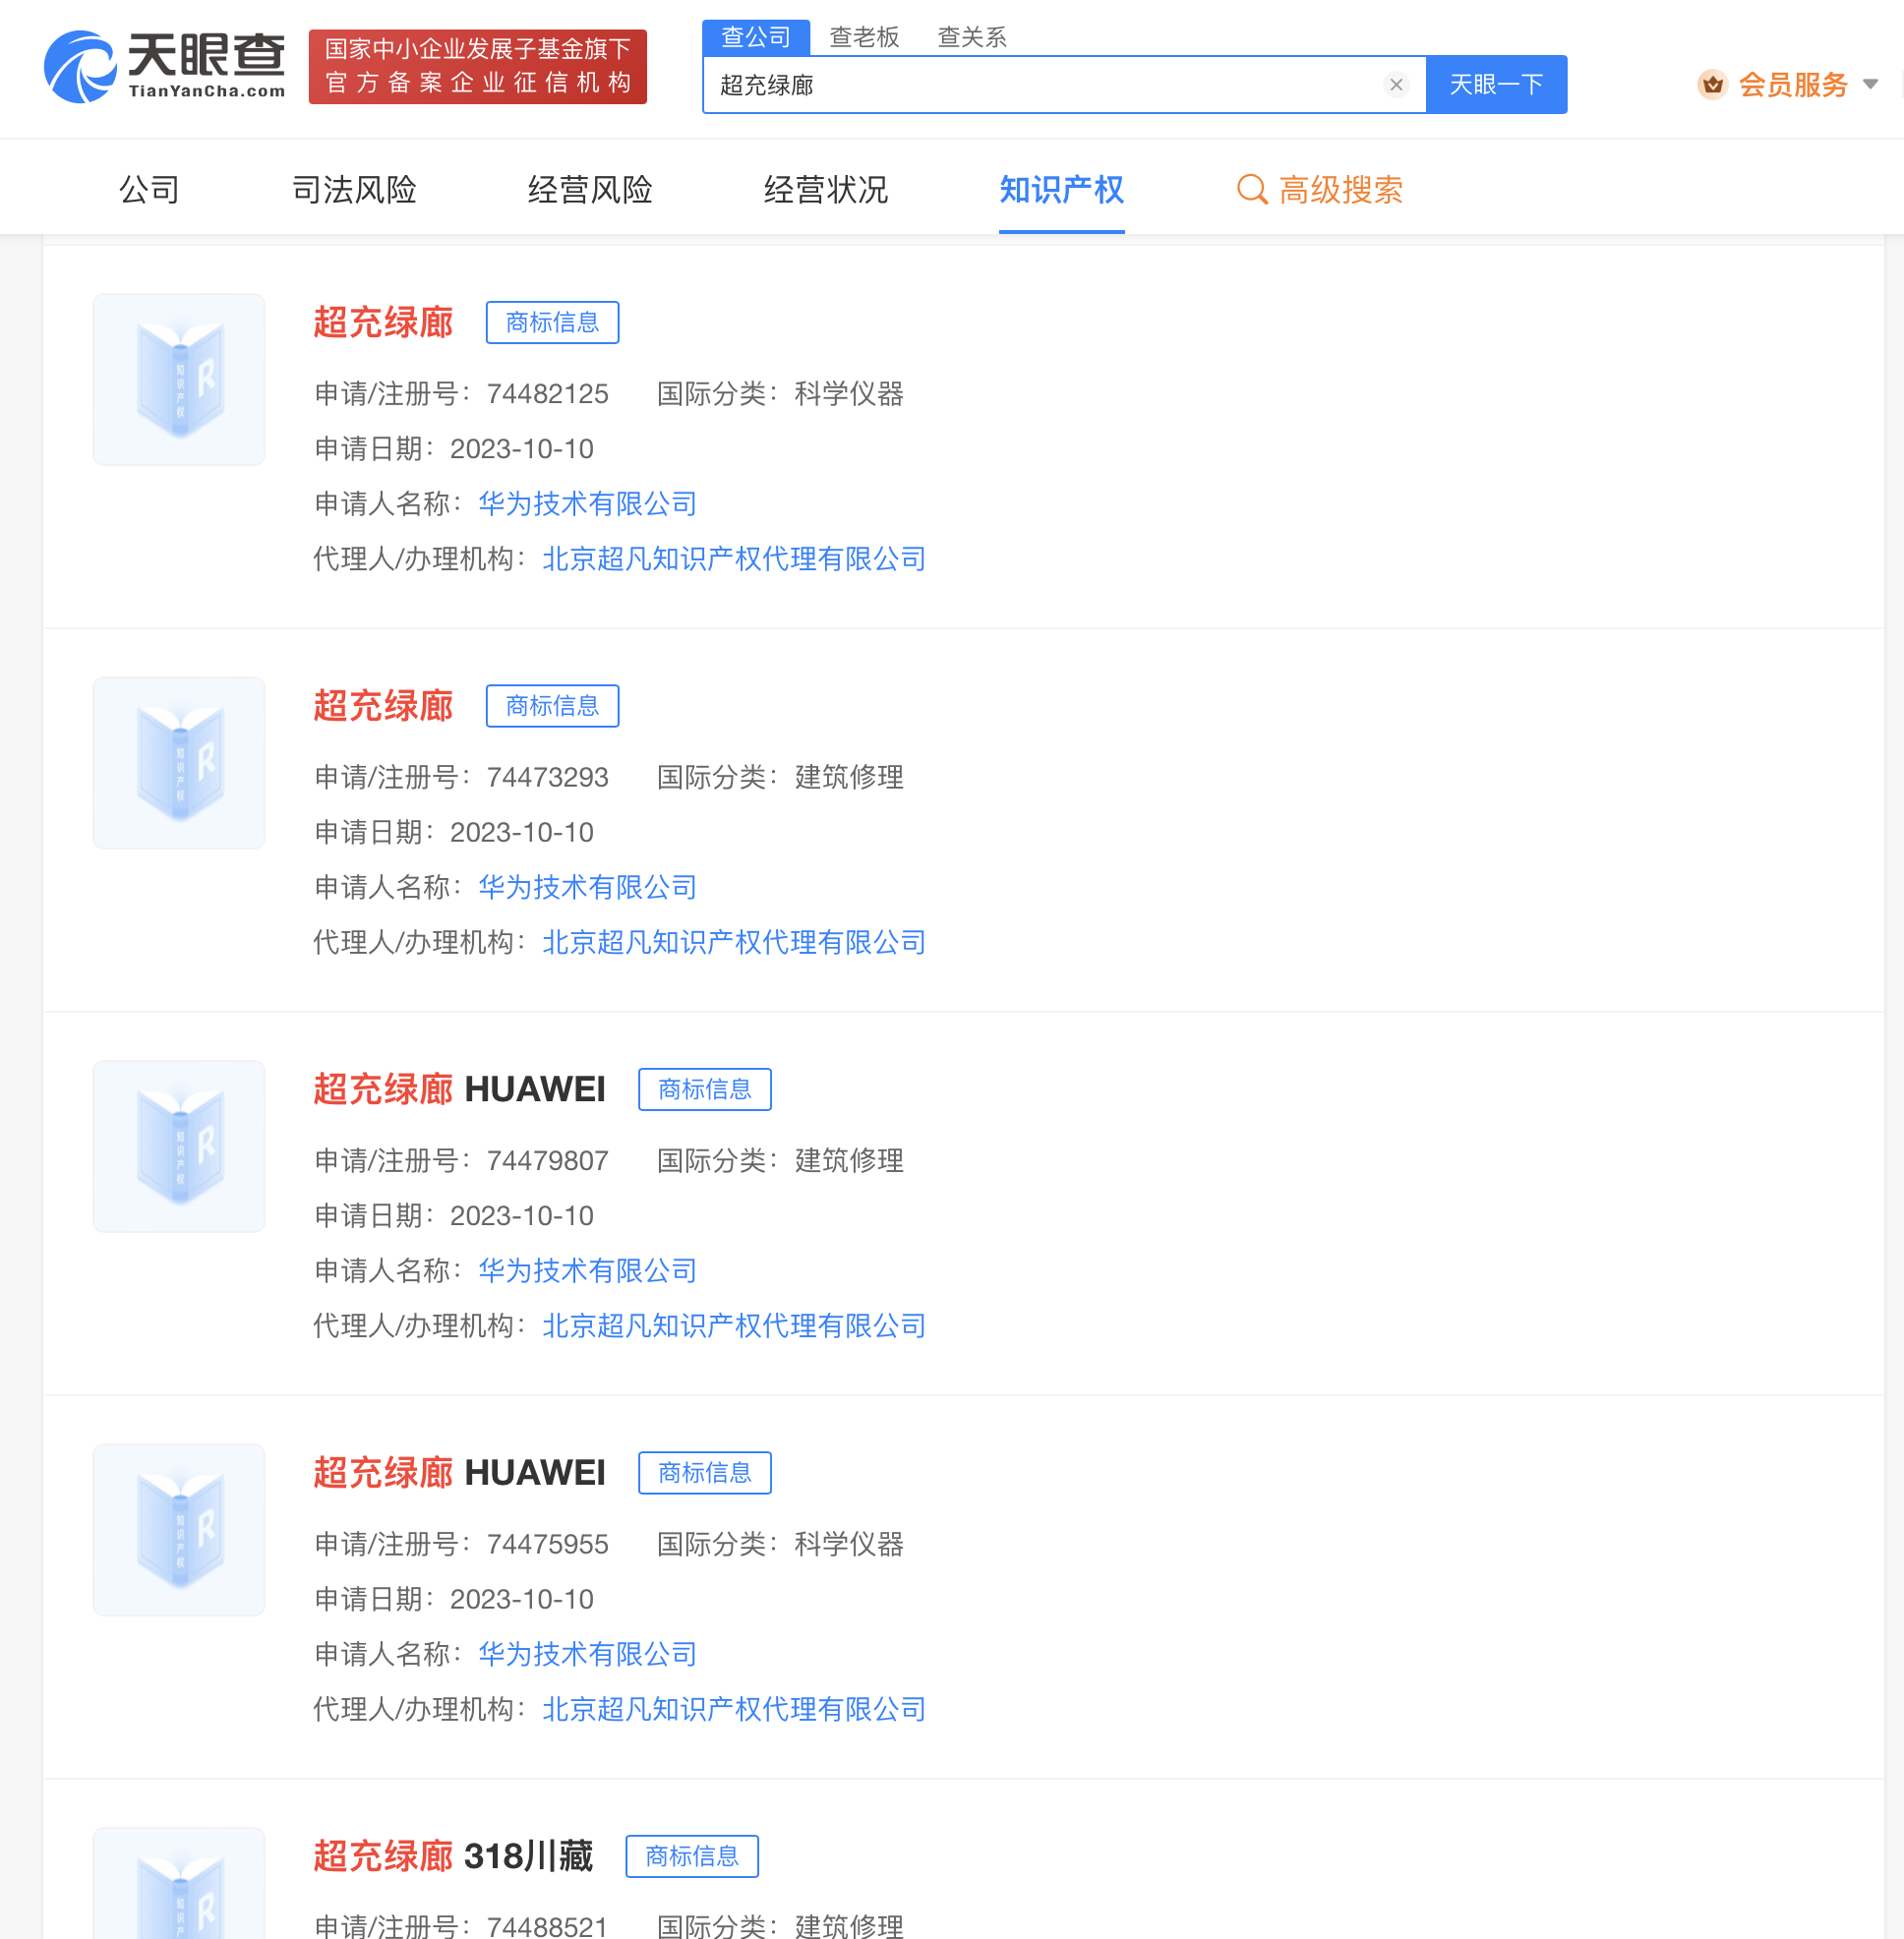
Task: Open thumbnail of trademark 74475955
Action: coord(179,1529)
